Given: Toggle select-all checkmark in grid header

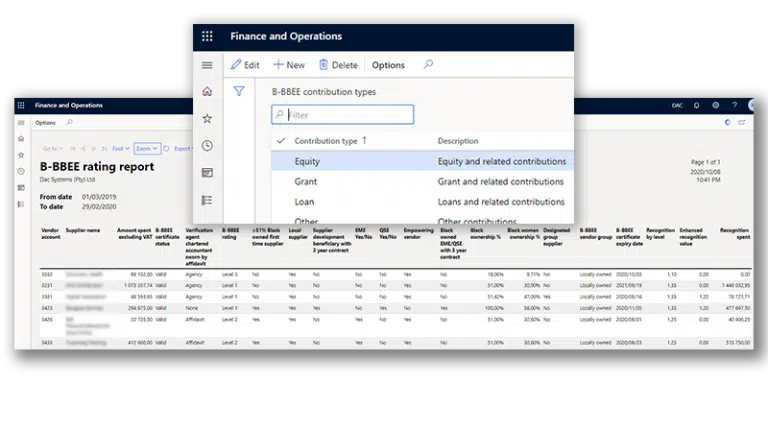Looking at the screenshot, I should pyautogui.click(x=282, y=141).
